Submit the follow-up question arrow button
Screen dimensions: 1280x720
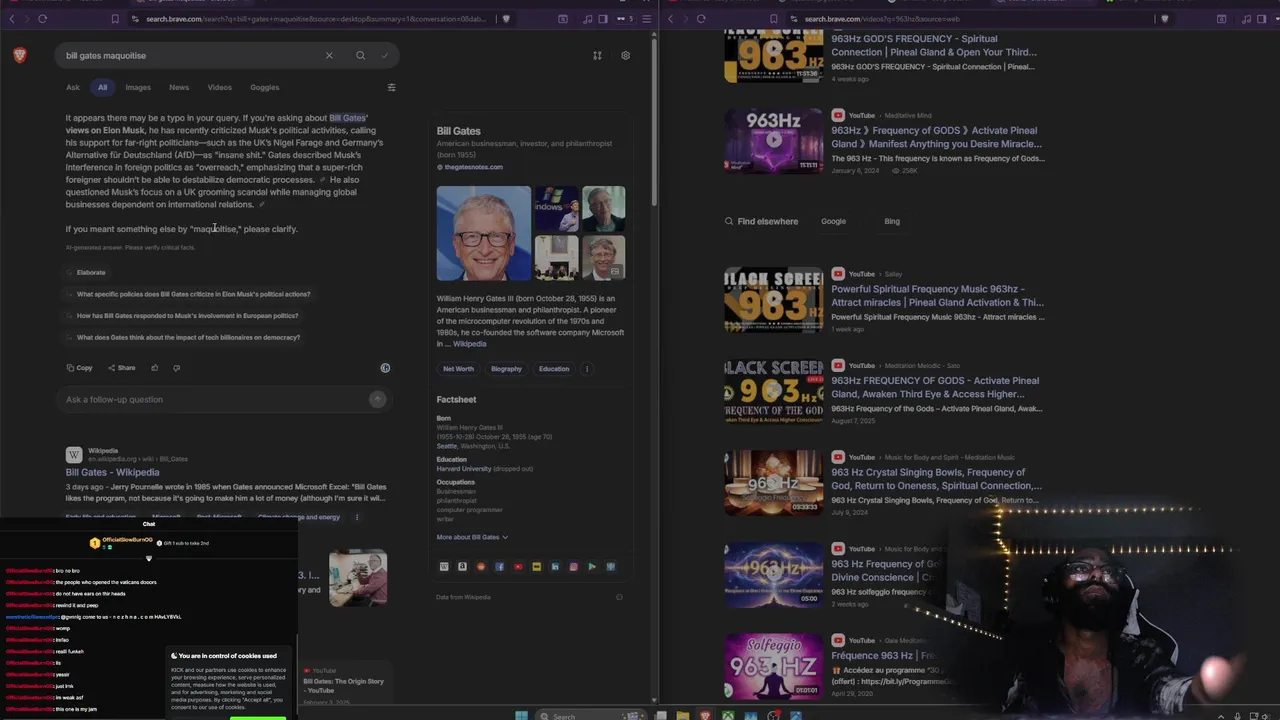377,399
